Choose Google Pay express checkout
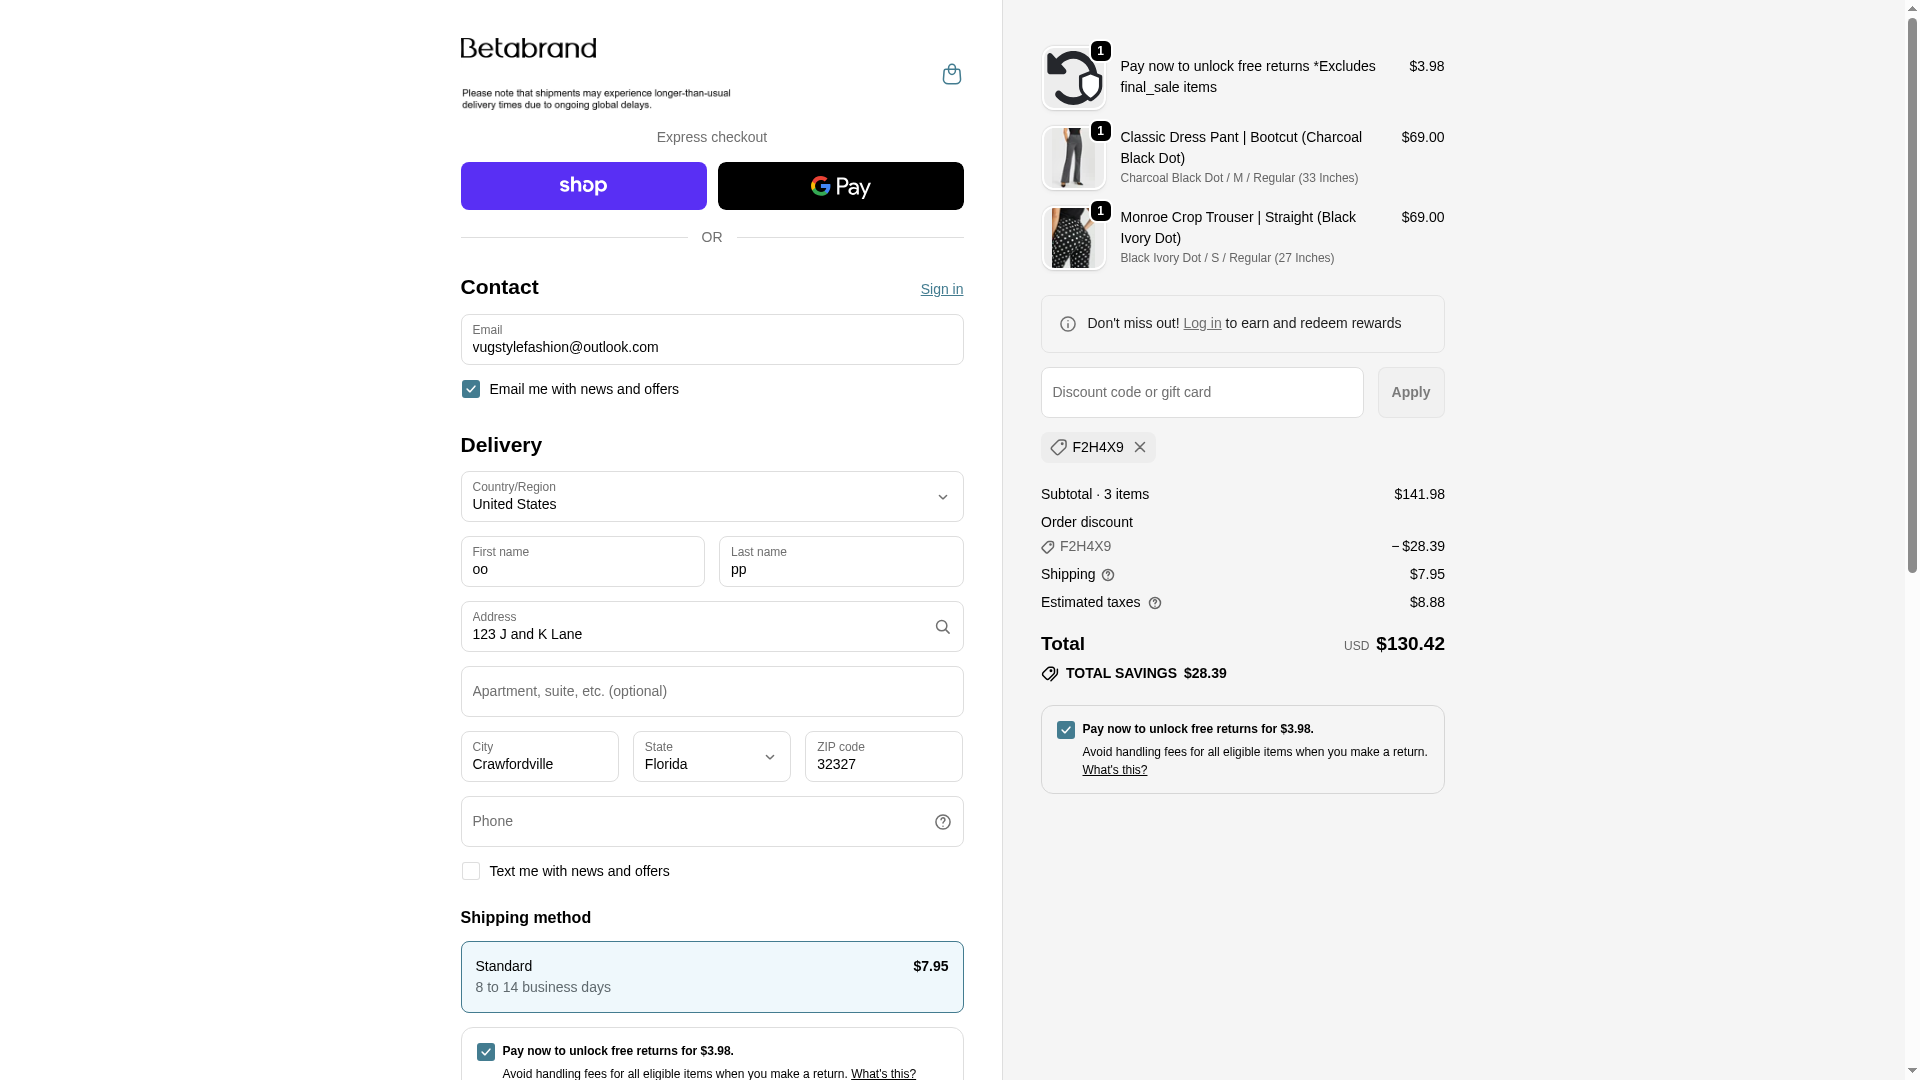 point(840,186)
